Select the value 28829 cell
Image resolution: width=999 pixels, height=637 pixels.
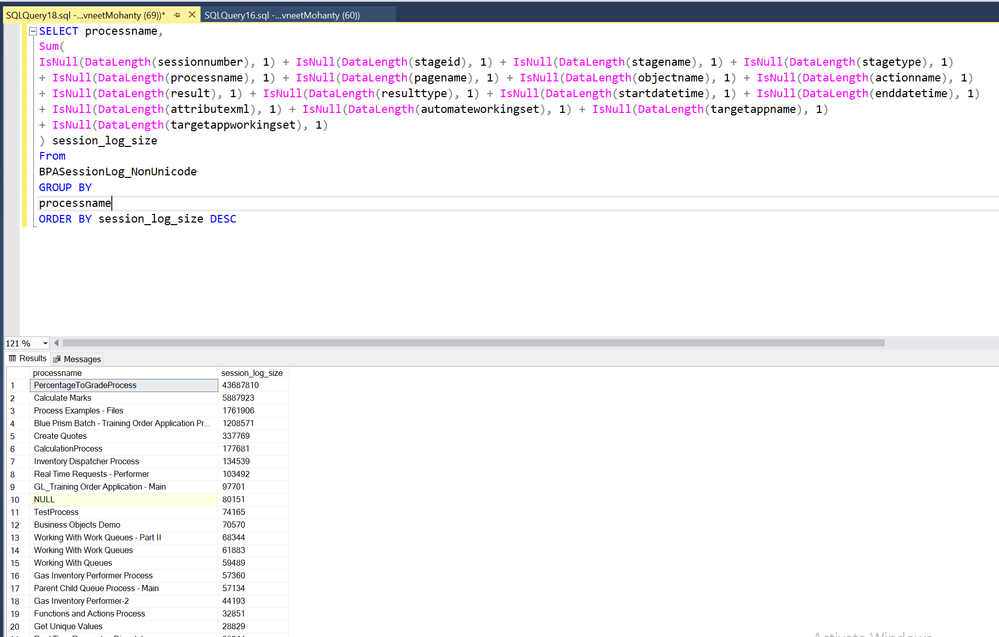(253, 627)
